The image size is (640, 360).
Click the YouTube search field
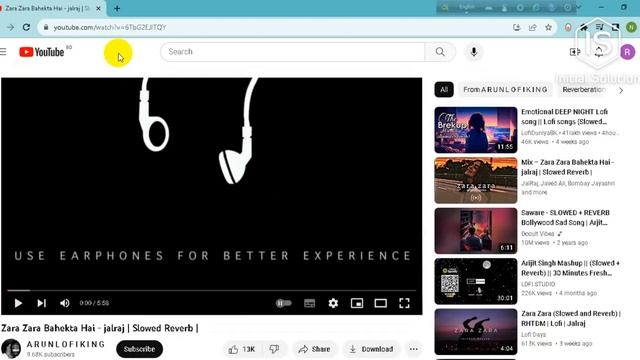pyautogui.click(x=292, y=52)
